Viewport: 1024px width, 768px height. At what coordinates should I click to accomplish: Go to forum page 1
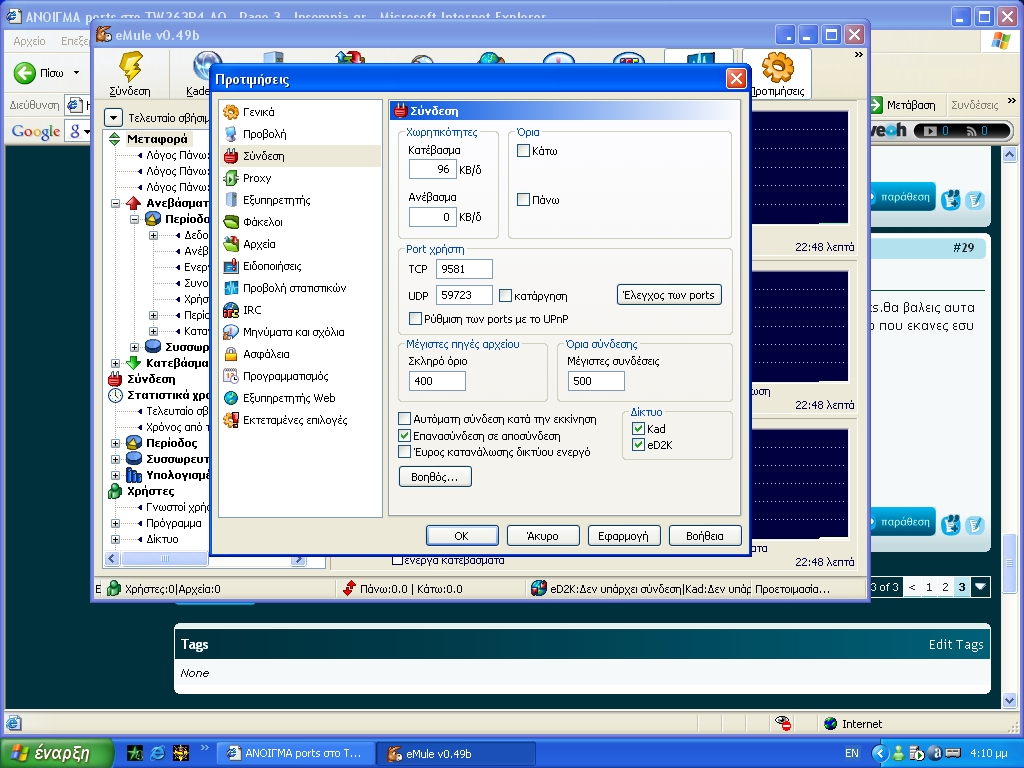point(929,586)
